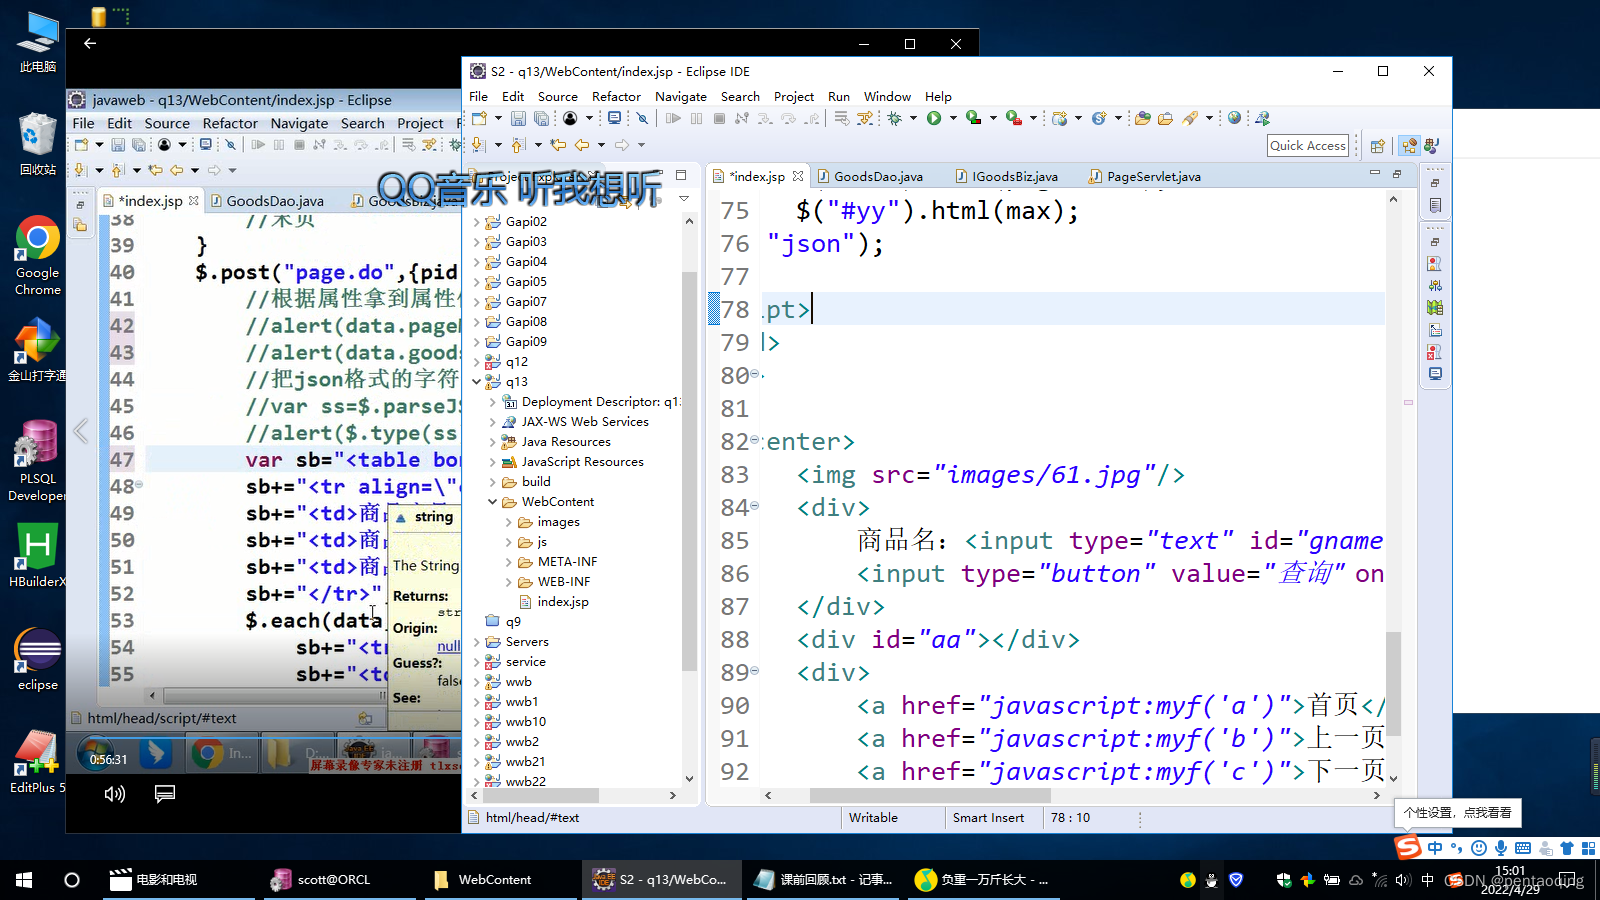This screenshot has height=900, width=1600.
Task: Click the 个性设置，点我看看 tooltip
Action: coord(1458,812)
